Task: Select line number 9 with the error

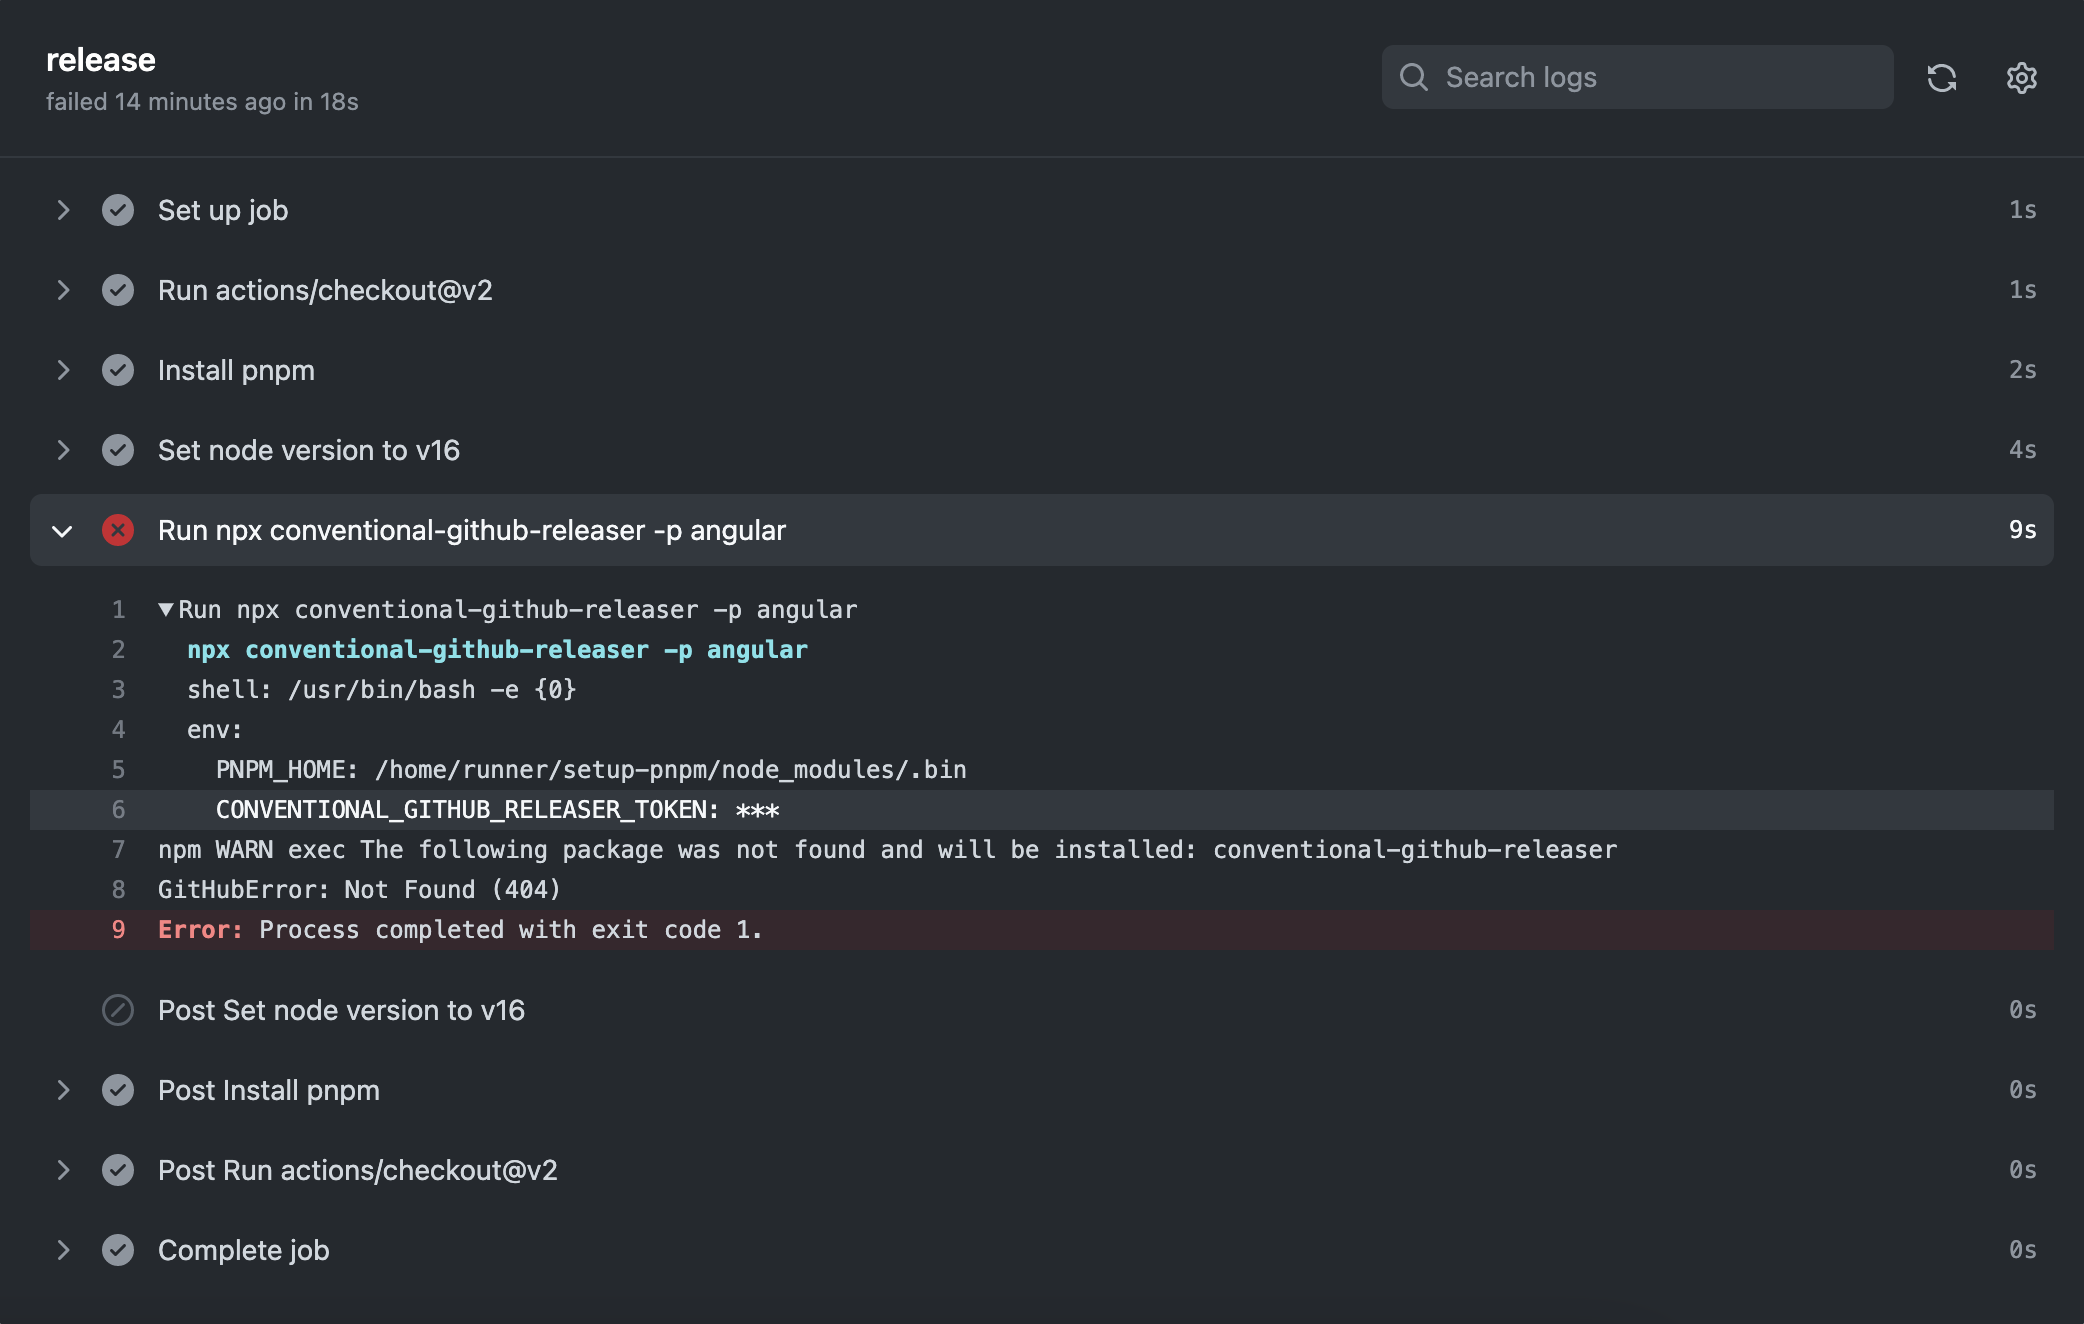Action: pos(118,929)
